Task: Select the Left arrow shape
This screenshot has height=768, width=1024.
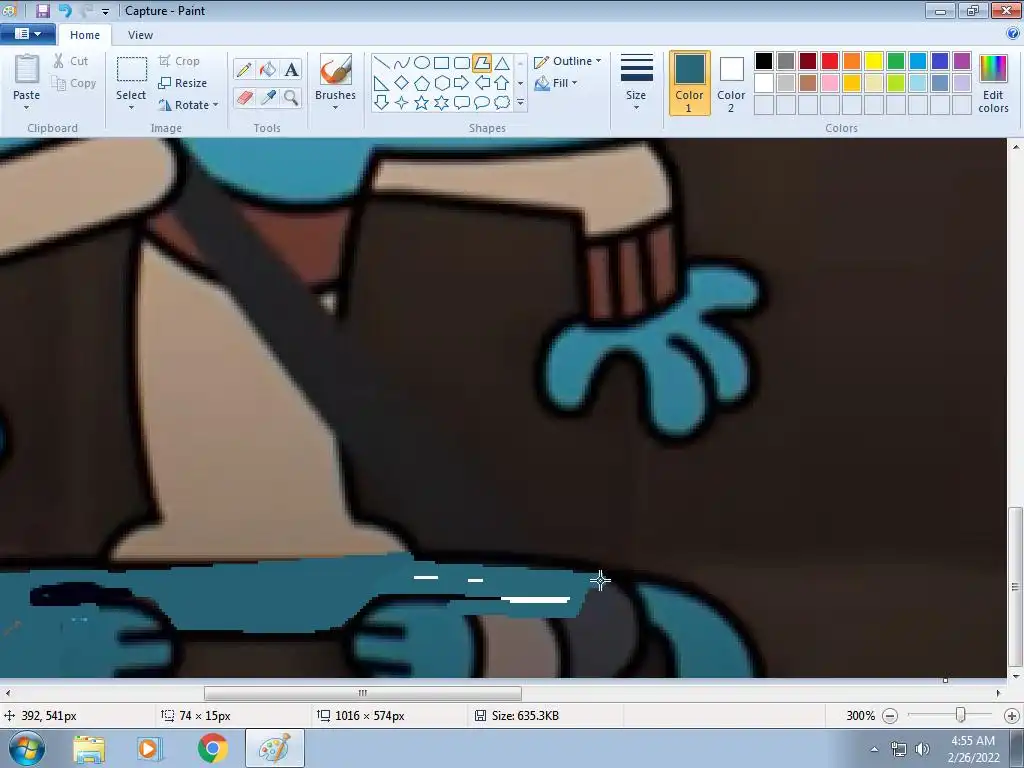Action: click(x=482, y=83)
